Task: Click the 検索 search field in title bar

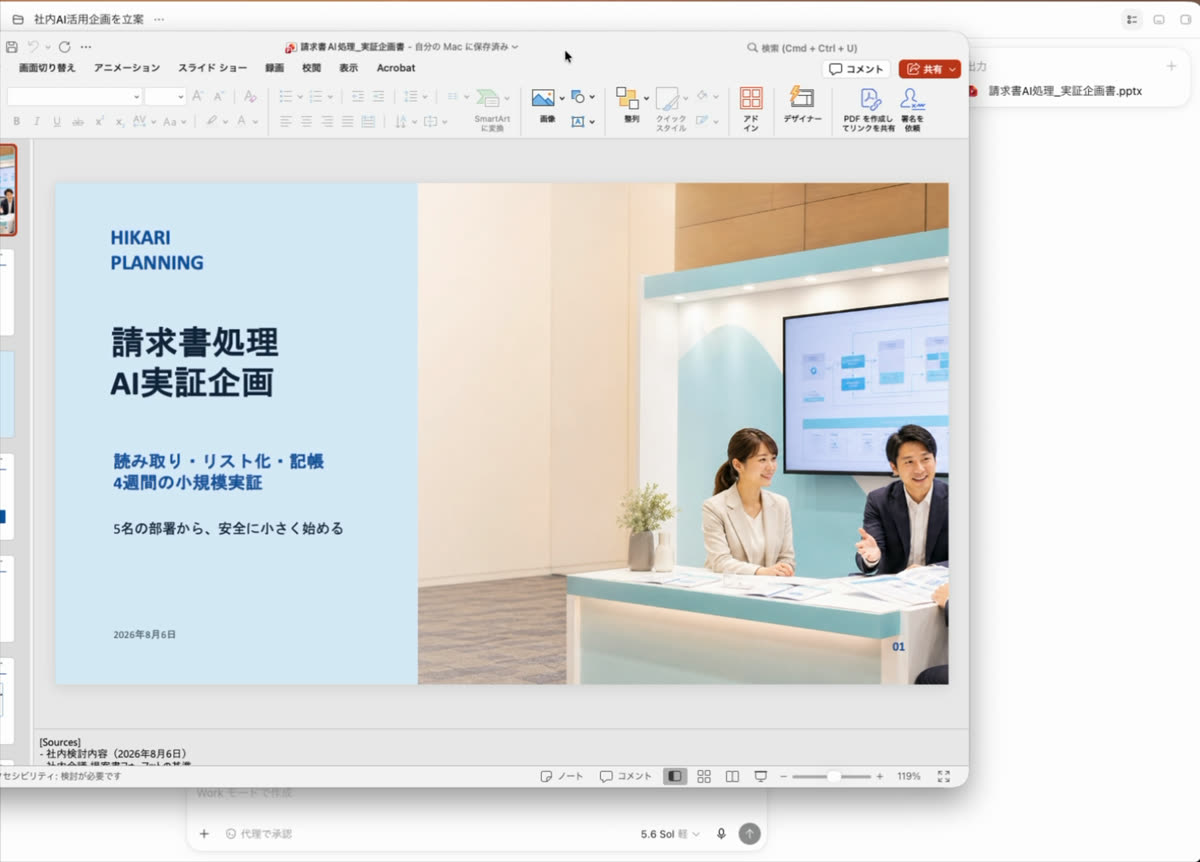Action: click(802, 48)
